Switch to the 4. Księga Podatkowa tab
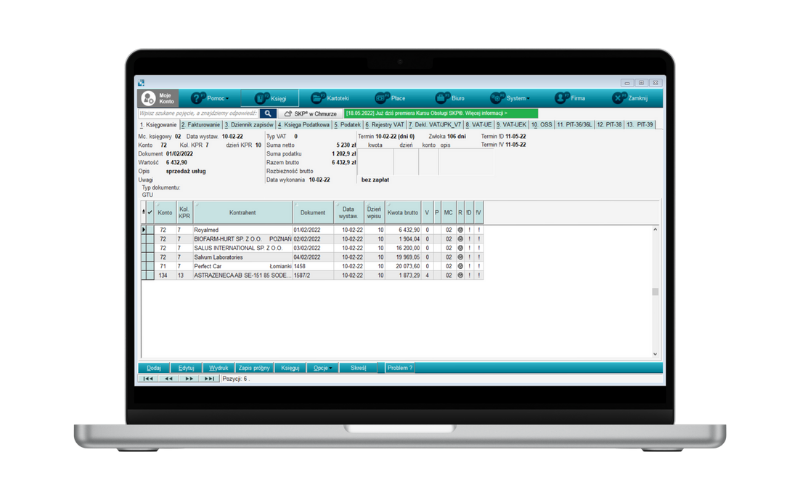800x500 pixels. pyautogui.click(x=304, y=124)
